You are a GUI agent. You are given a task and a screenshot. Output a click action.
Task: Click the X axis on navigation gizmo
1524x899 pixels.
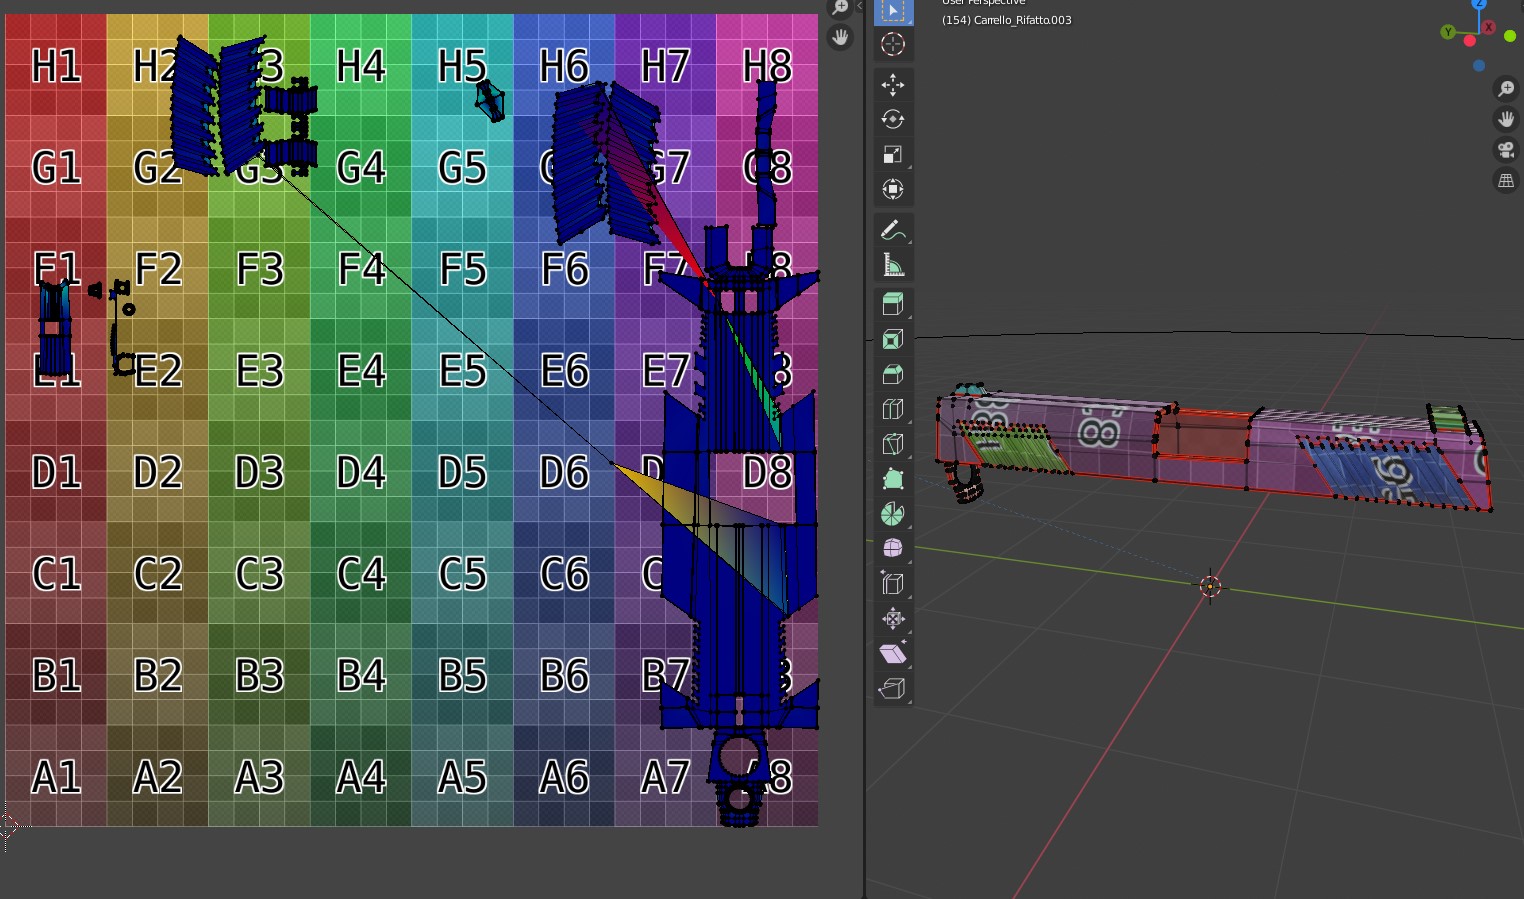coord(1489,27)
